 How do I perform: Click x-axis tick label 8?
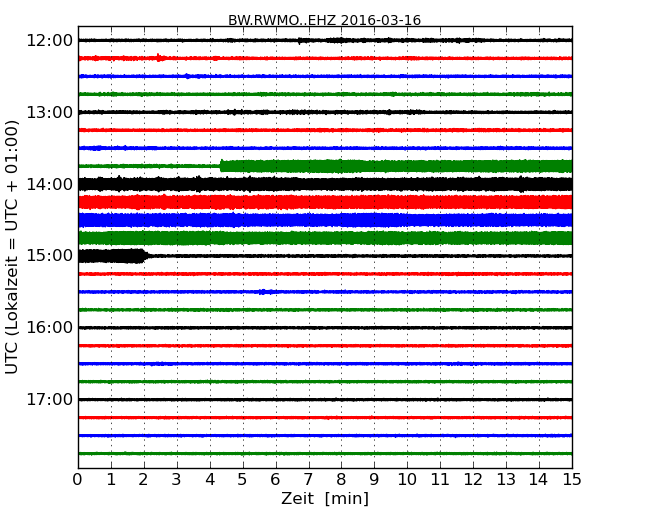pyautogui.click(x=341, y=480)
